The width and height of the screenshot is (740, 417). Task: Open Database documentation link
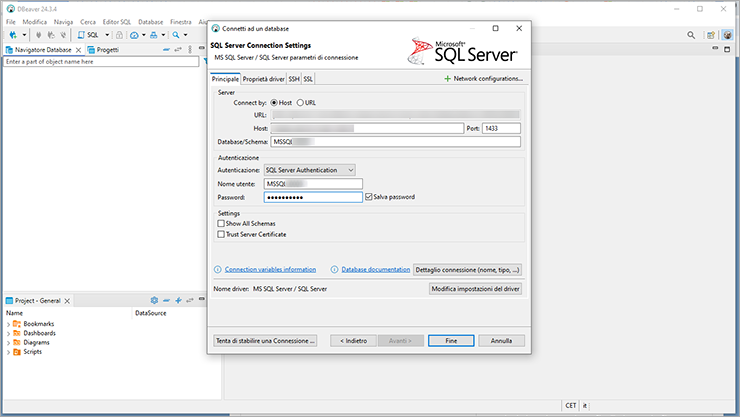[376, 269]
